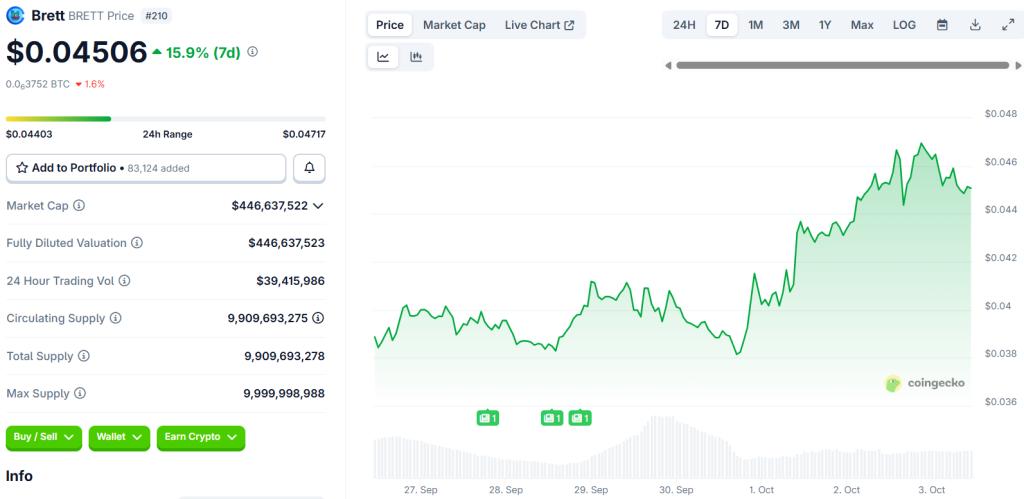Open the Wallet dropdown
The height and width of the screenshot is (499, 1024).
119,437
